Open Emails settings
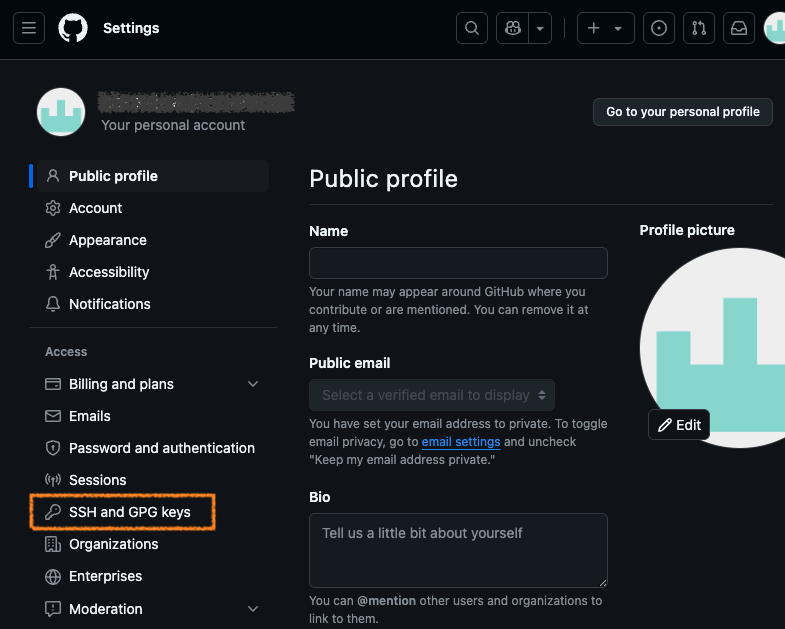785x629 pixels. click(153, 416)
